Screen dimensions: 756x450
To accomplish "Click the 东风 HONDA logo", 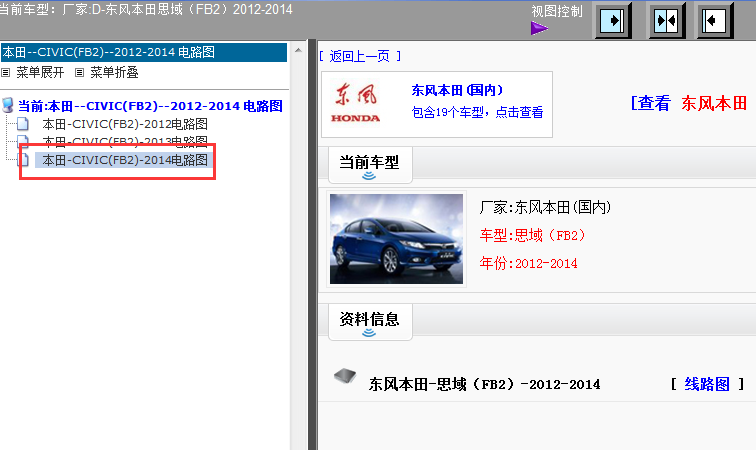I will point(356,103).
